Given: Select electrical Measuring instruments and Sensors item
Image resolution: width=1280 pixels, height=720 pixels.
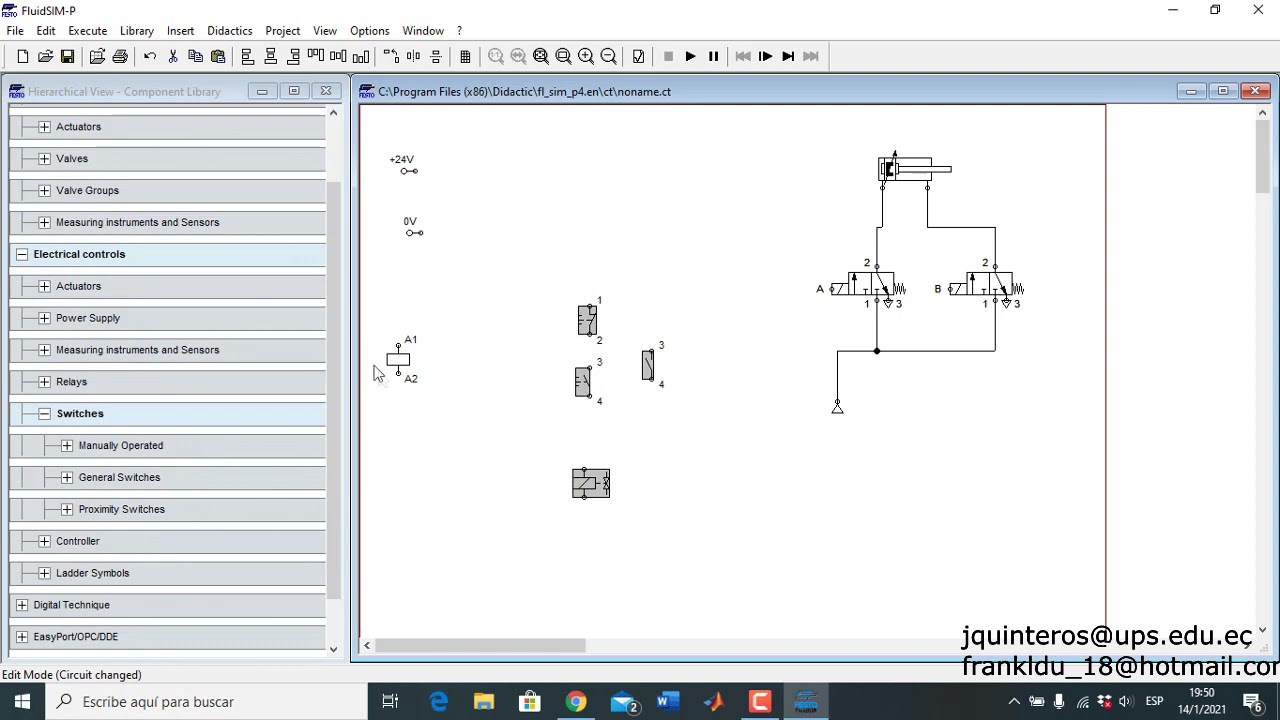Looking at the screenshot, I should click(137, 350).
